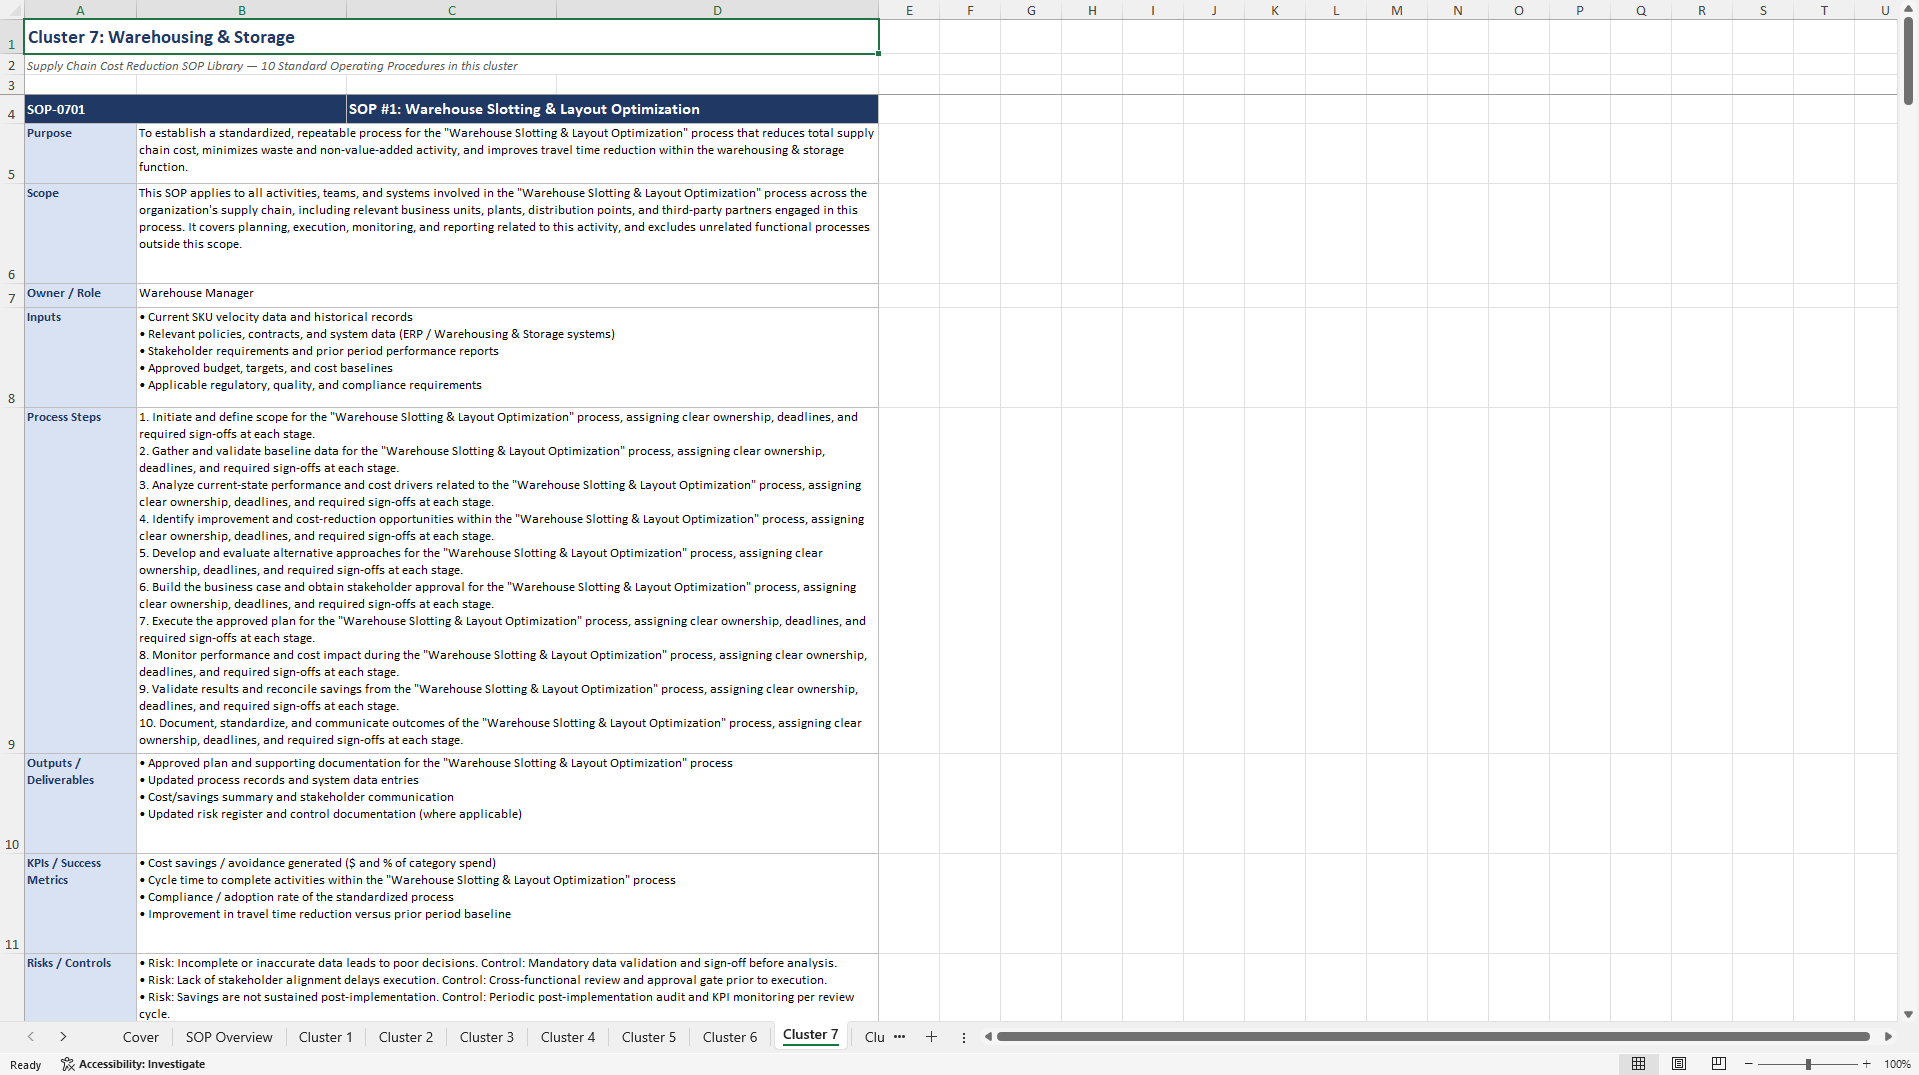
Task: Switch to Page Layout view
Action: tap(1679, 1064)
